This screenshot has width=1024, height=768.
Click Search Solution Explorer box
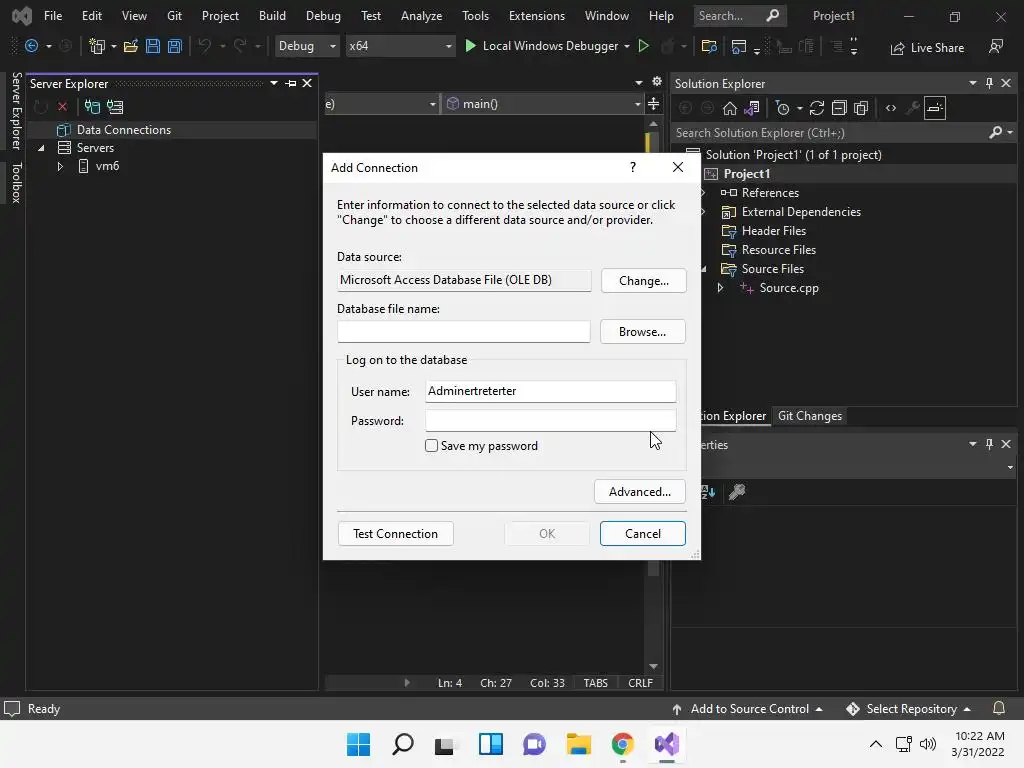pyautogui.click(x=831, y=133)
